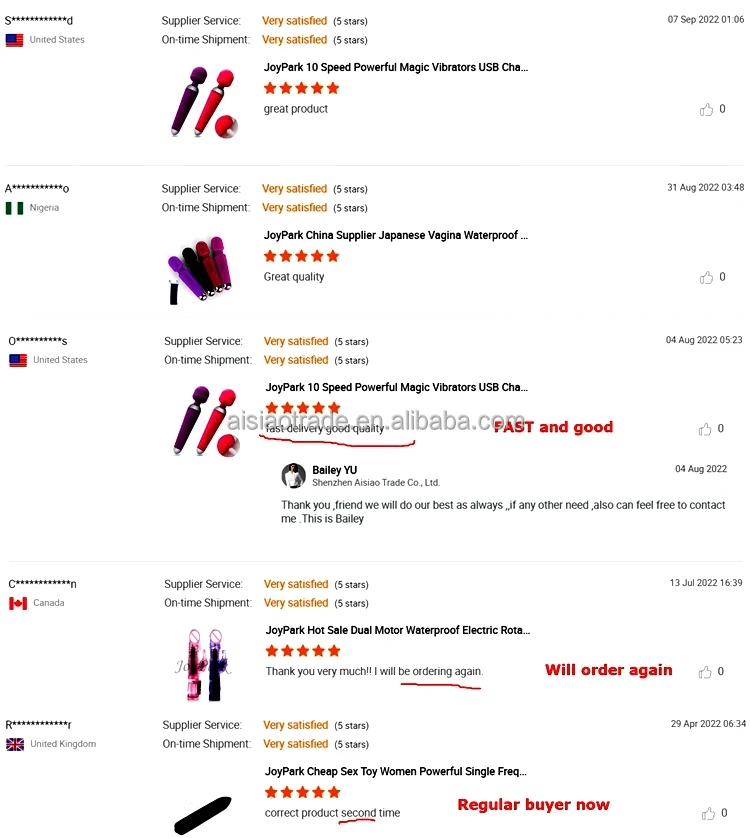Like the 'Great quality' review from Nigeria

[x=706, y=278]
